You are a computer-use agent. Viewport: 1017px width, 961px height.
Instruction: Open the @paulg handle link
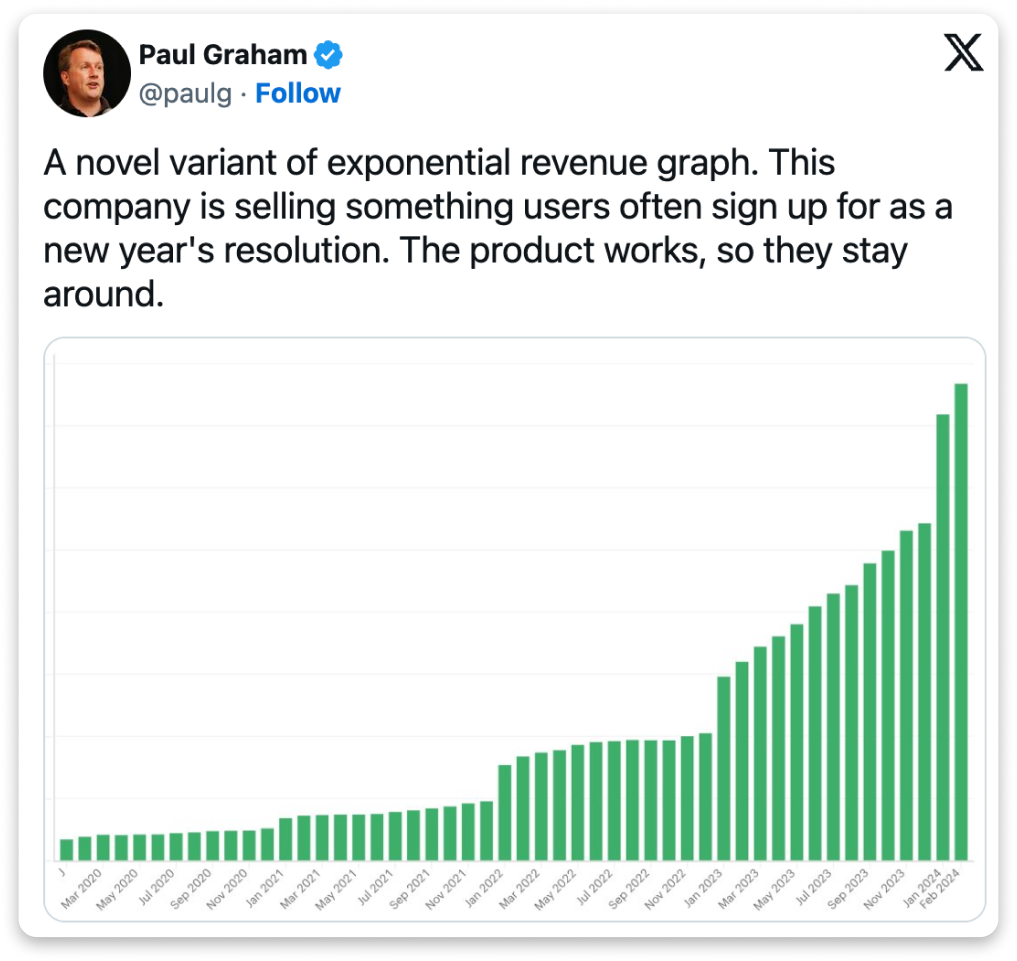pos(185,94)
